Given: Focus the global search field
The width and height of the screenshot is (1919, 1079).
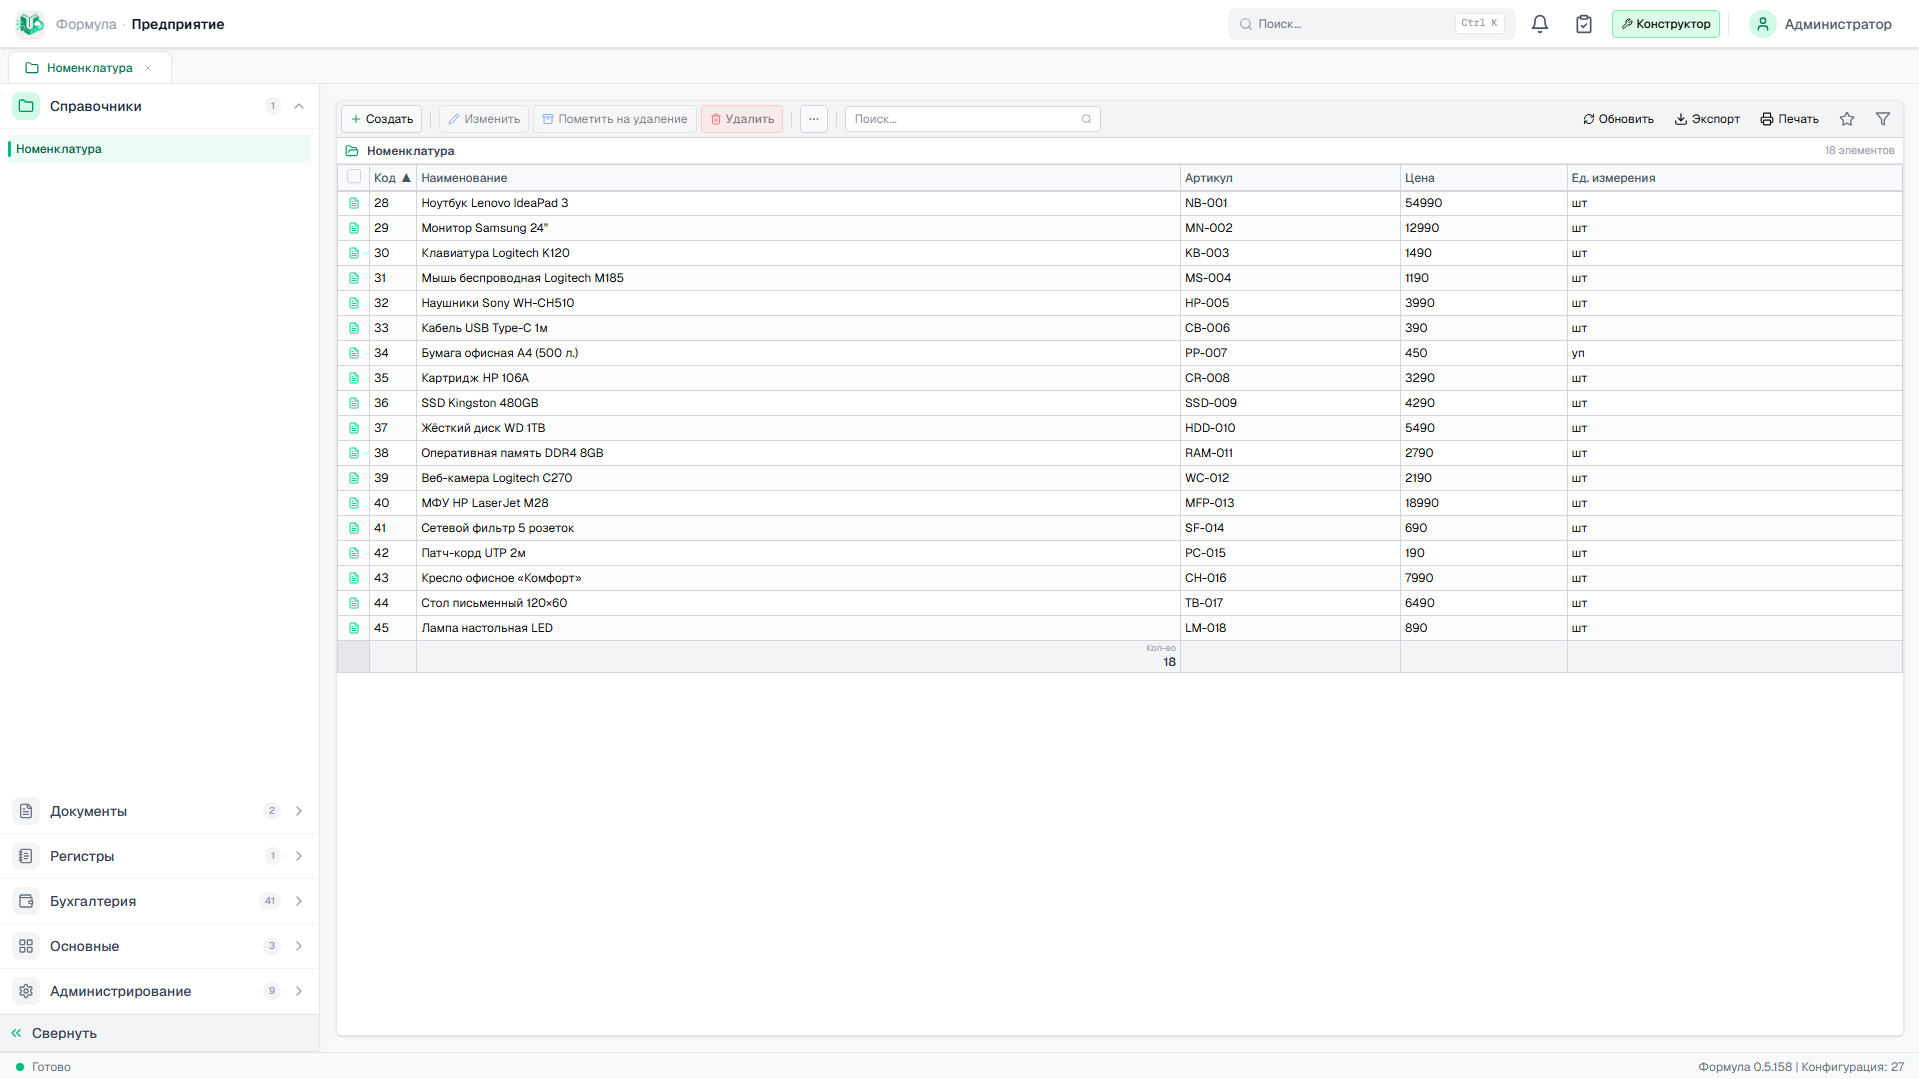Looking at the screenshot, I should (x=1371, y=24).
